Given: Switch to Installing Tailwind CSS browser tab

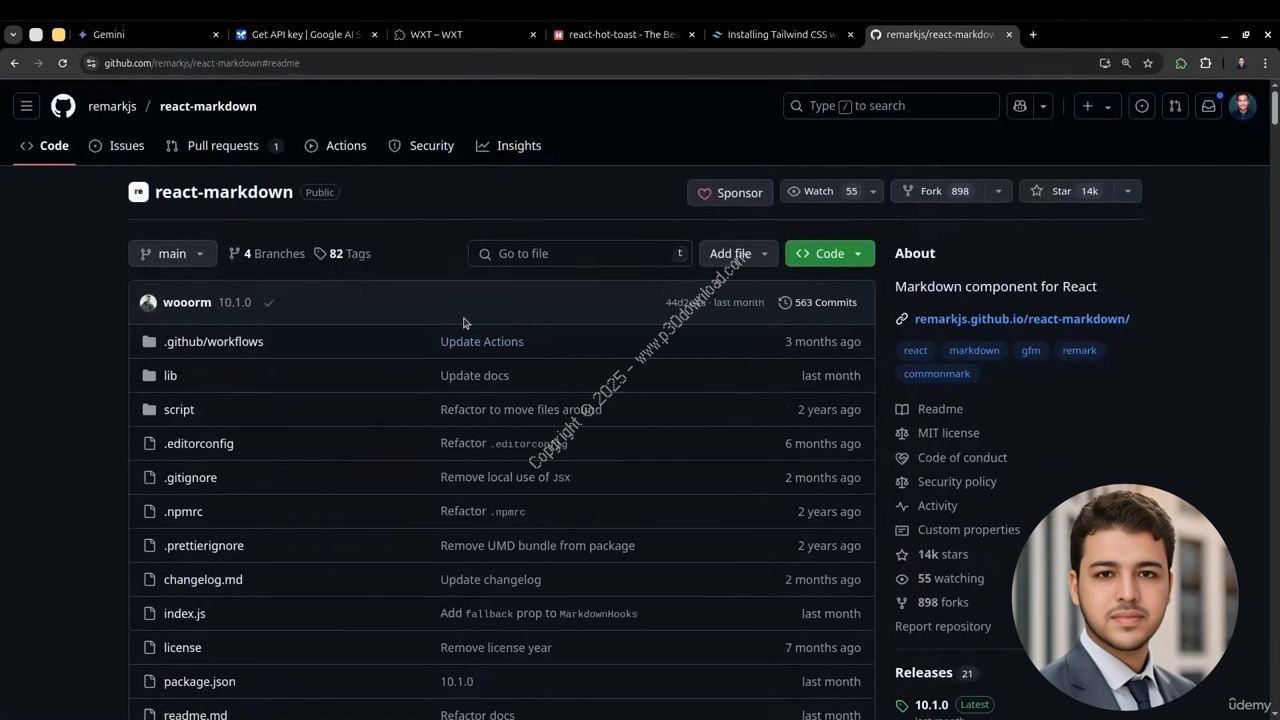Looking at the screenshot, I should [x=782, y=34].
